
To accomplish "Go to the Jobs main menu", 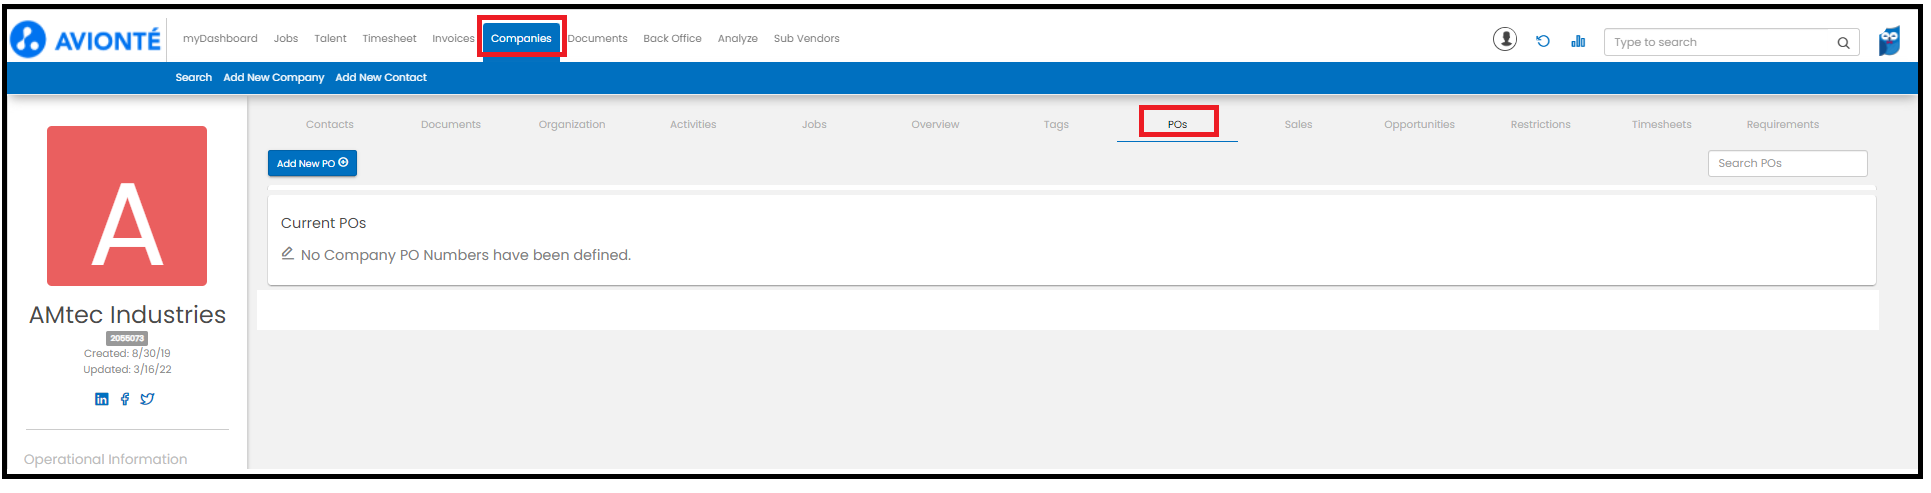I will tap(286, 39).
